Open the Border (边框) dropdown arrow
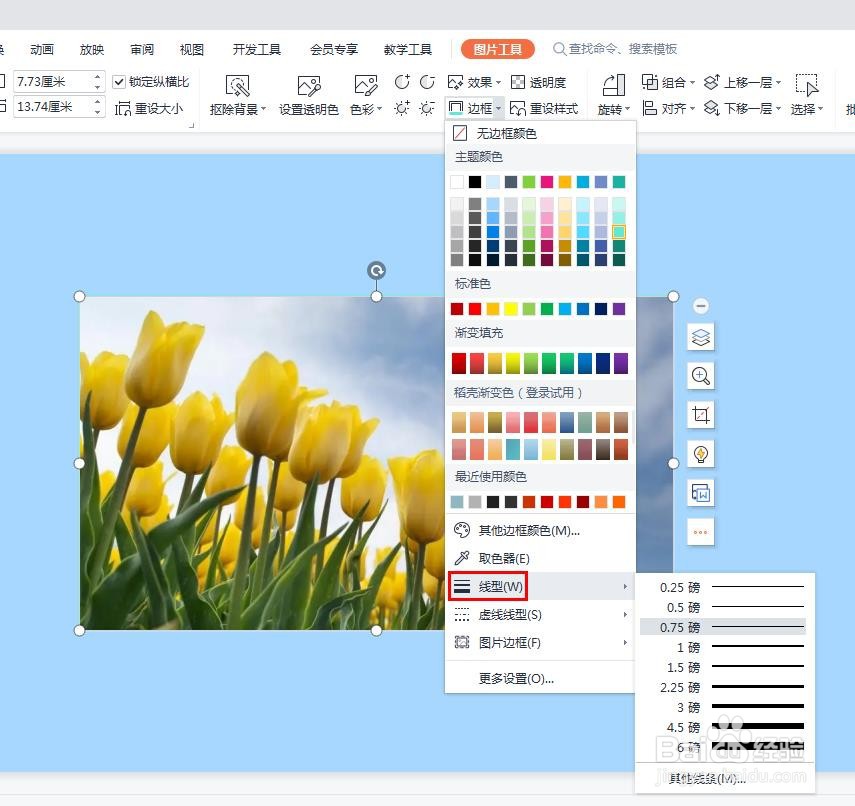This screenshot has width=855, height=806. (x=498, y=109)
